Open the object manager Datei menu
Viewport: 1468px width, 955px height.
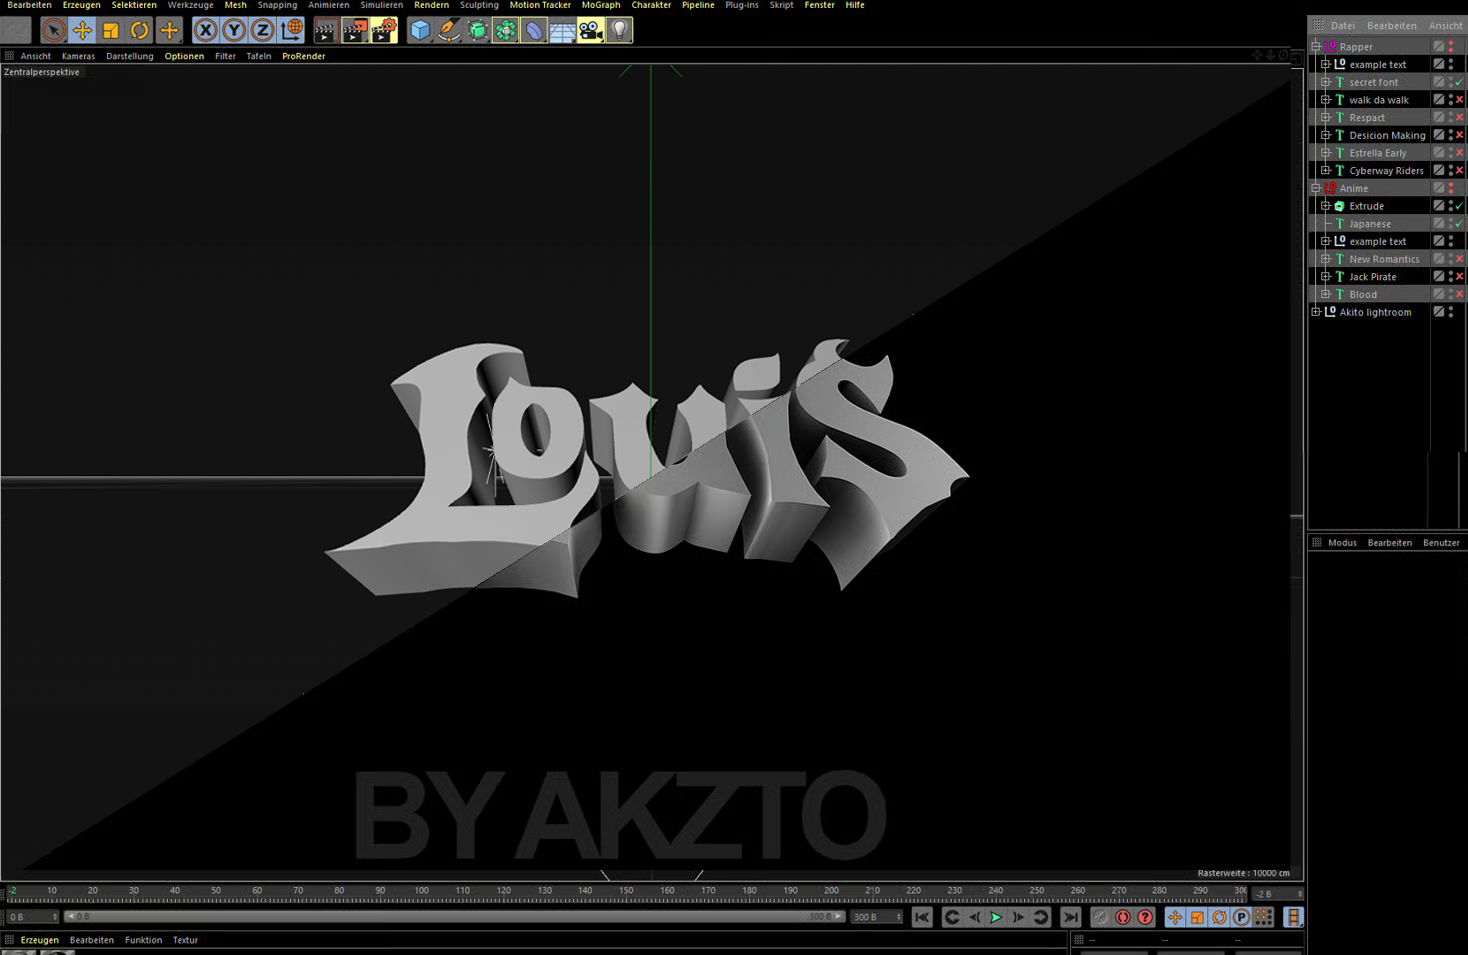click(x=1343, y=26)
